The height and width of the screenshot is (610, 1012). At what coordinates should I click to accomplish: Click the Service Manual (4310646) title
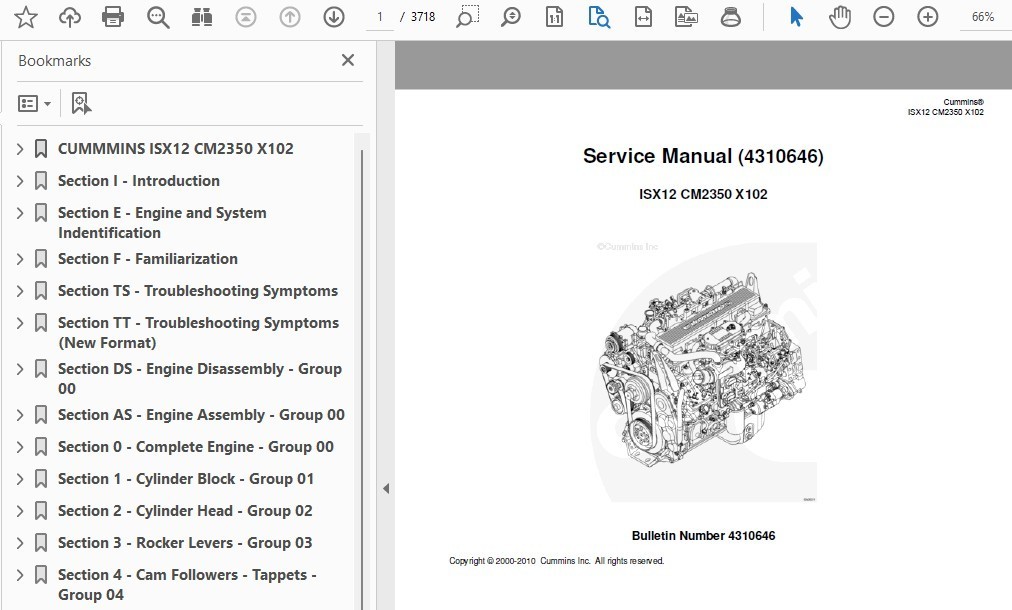click(703, 156)
